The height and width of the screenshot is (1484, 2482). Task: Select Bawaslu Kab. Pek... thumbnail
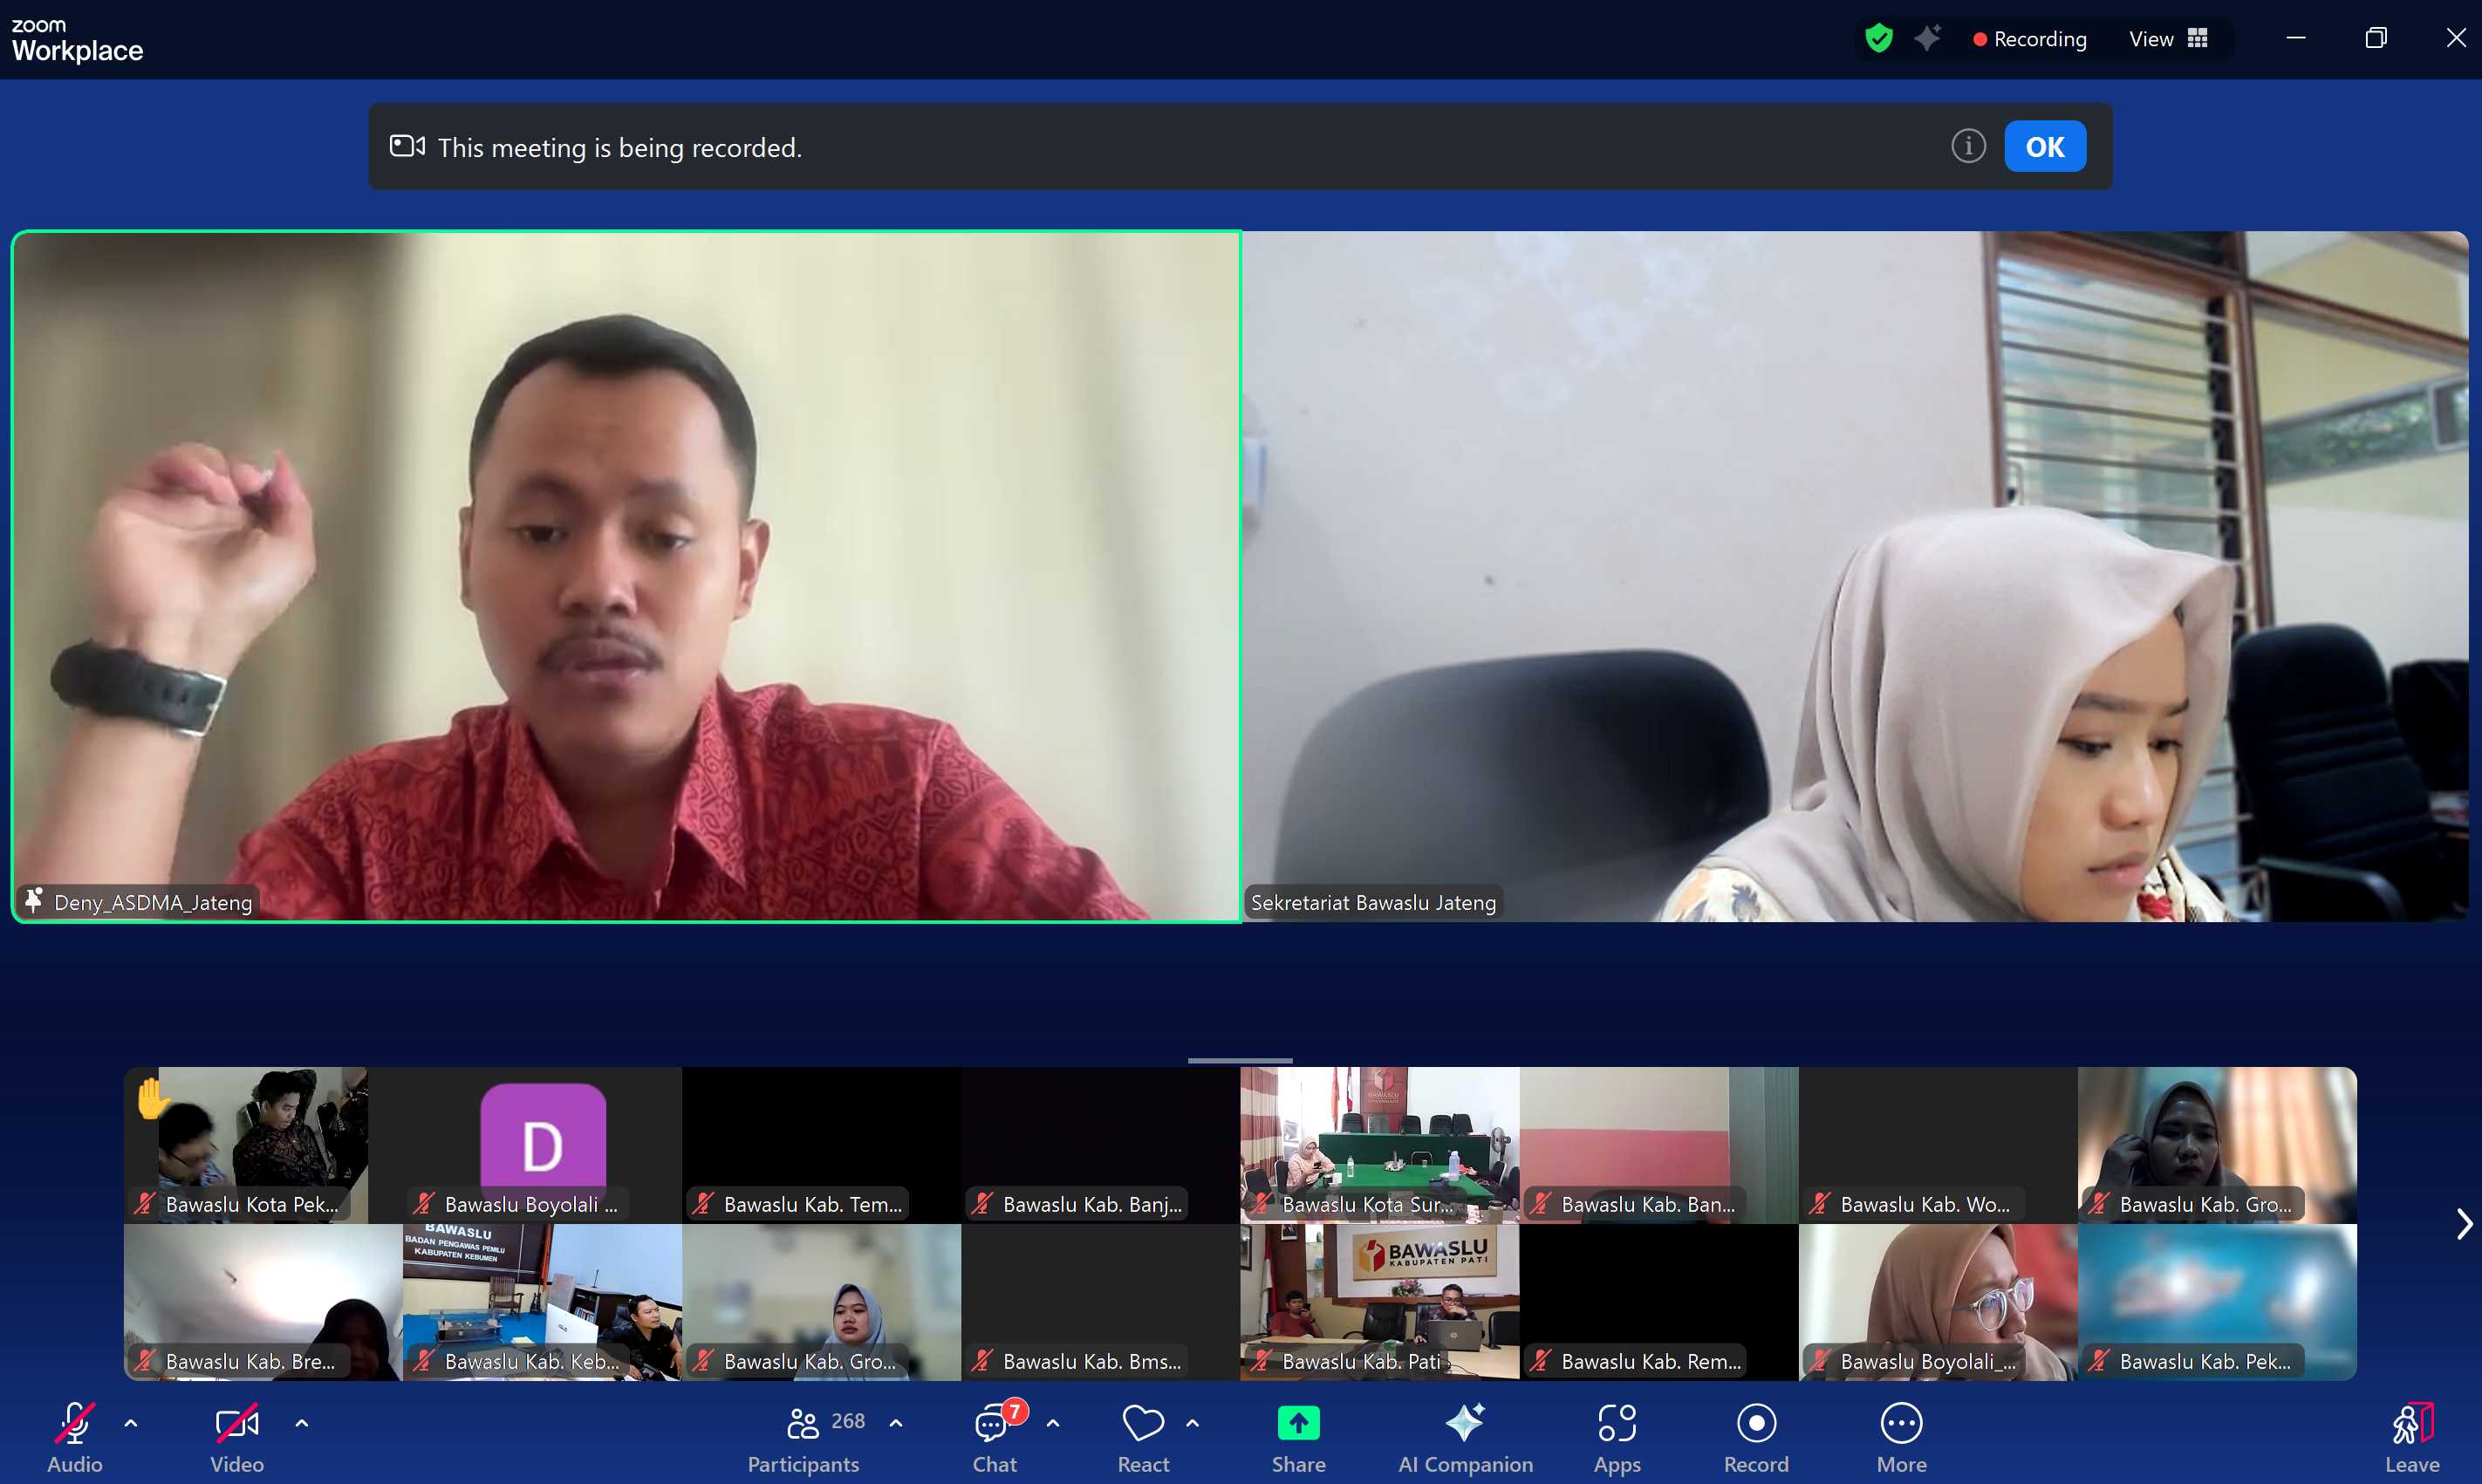point(2217,1302)
